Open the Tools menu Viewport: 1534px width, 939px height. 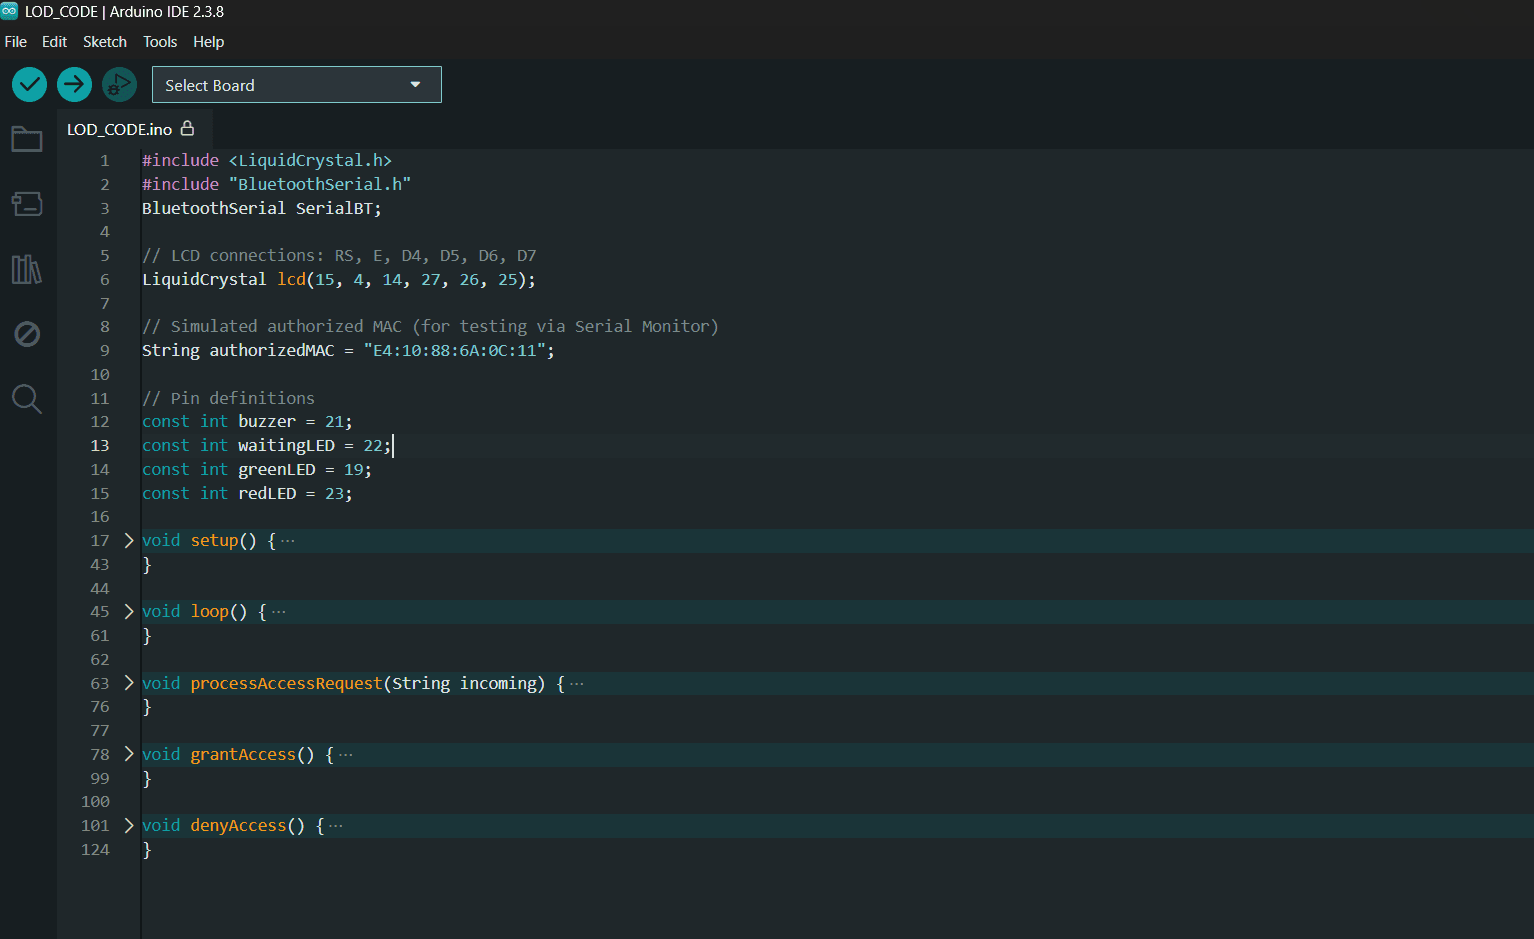(160, 42)
